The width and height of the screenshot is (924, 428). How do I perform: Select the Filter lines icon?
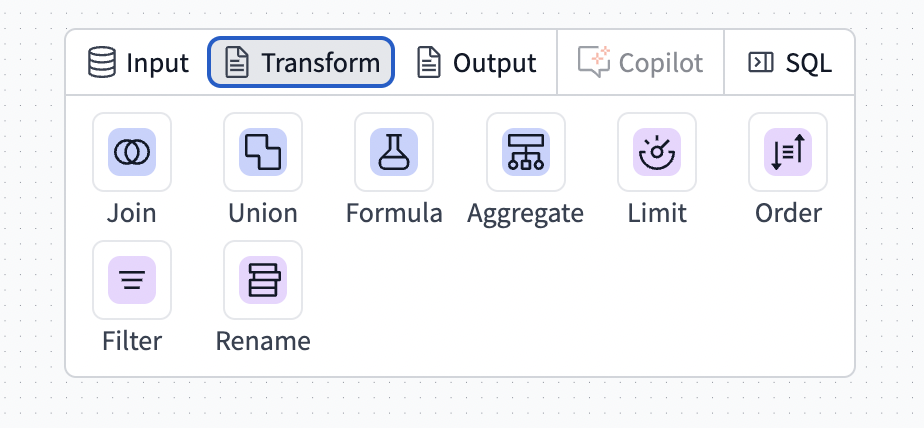click(132, 280)
